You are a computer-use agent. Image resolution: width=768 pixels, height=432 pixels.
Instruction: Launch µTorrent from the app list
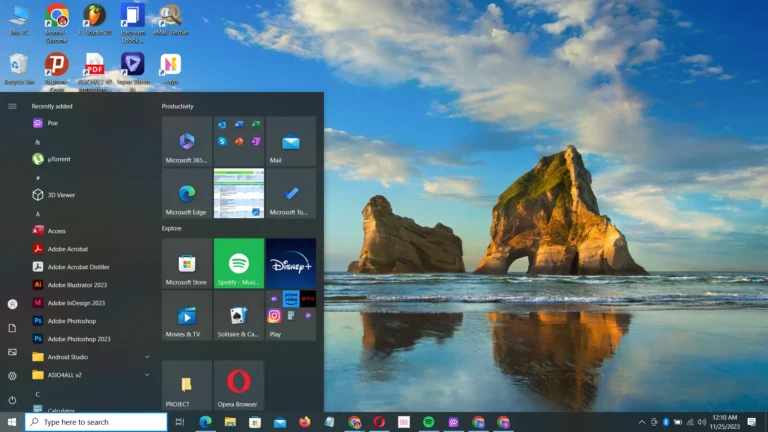91,159
